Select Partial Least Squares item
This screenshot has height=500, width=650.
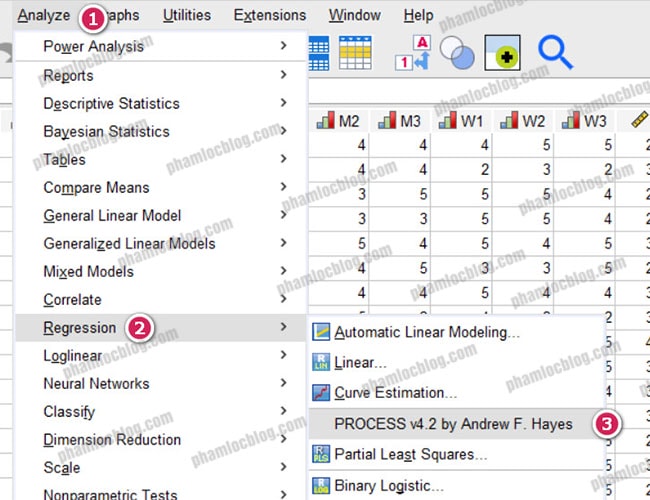point(410,455)
